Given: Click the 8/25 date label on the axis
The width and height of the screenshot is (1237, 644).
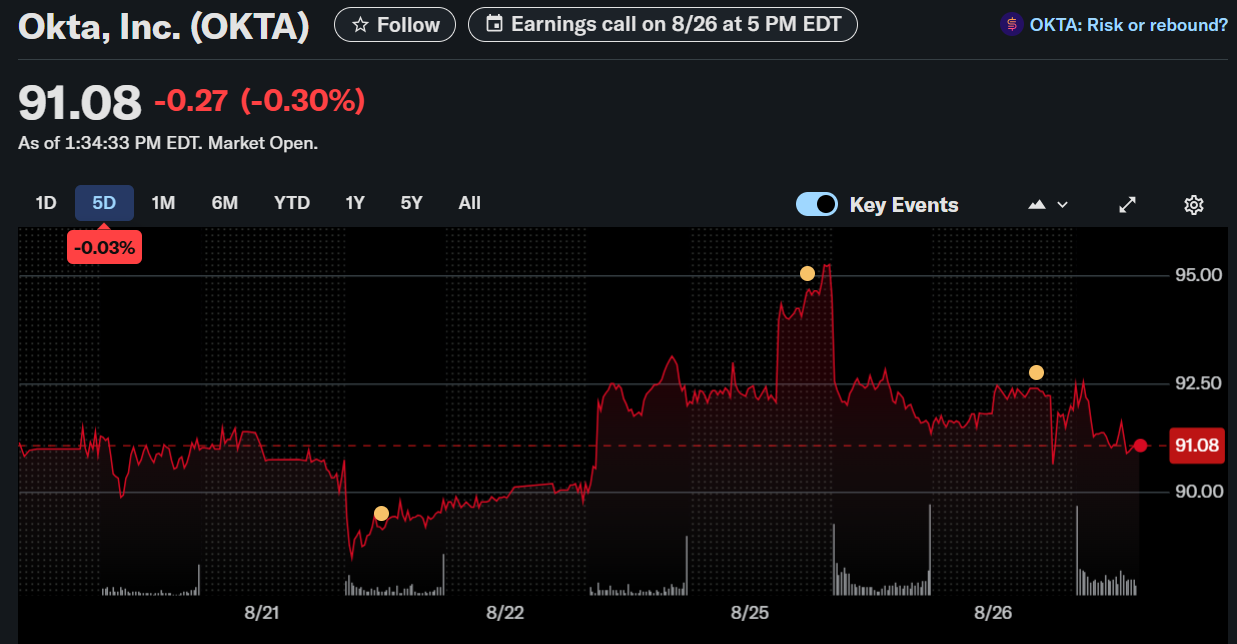Looking at the screenshot, I should 749,612.
